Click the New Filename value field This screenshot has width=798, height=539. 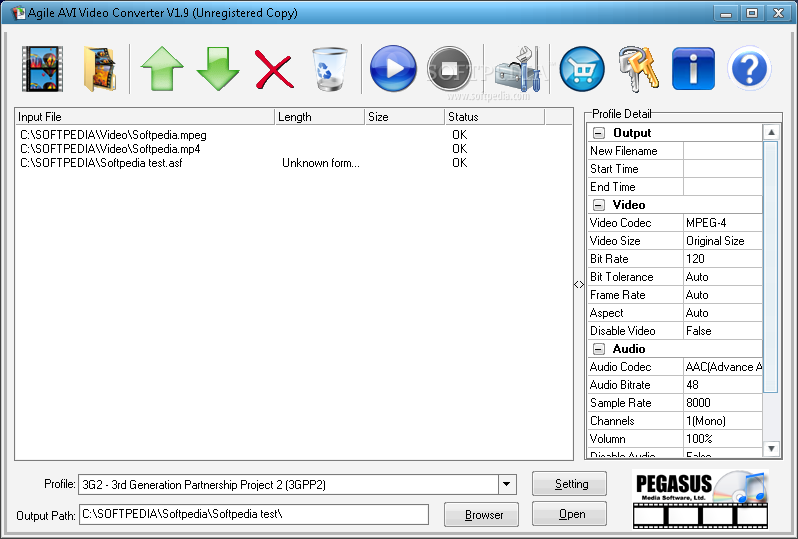coord(723,151)
